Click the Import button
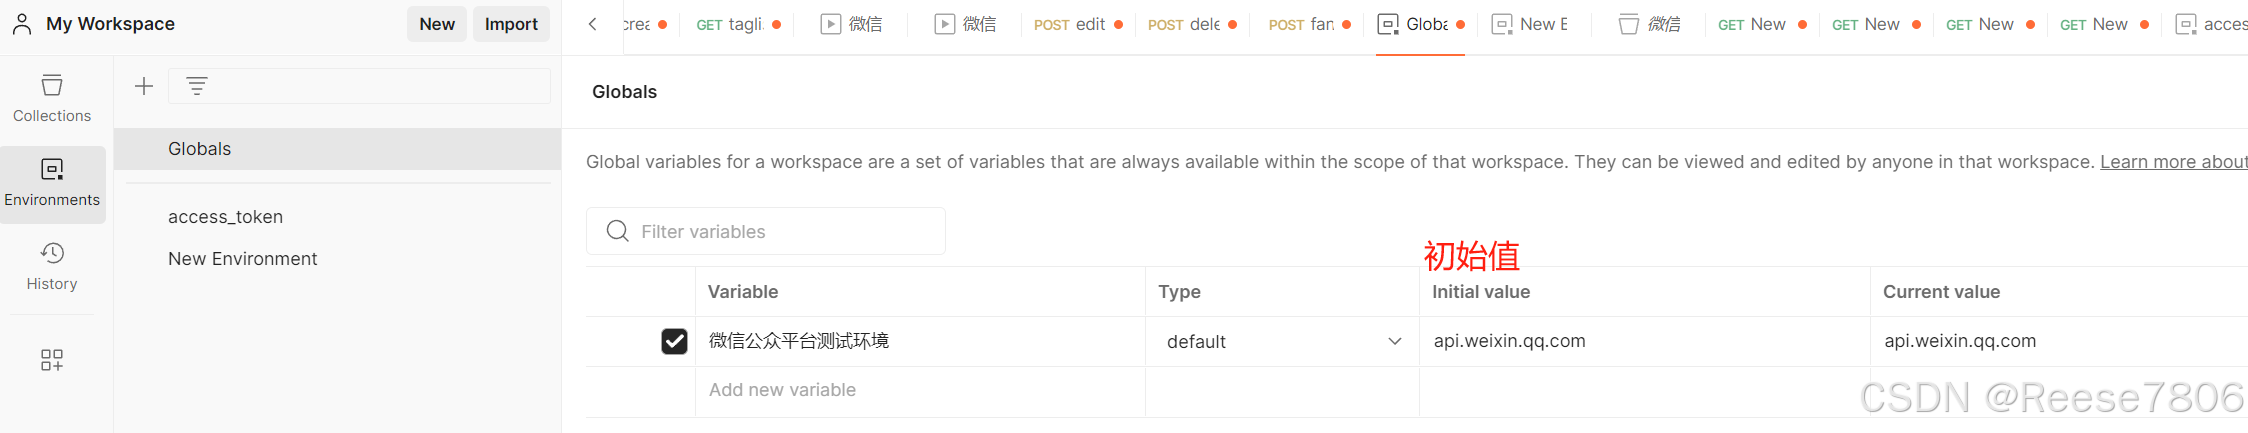The width and height of the screenshot is (2248, 433). click(x=511, y=24)
